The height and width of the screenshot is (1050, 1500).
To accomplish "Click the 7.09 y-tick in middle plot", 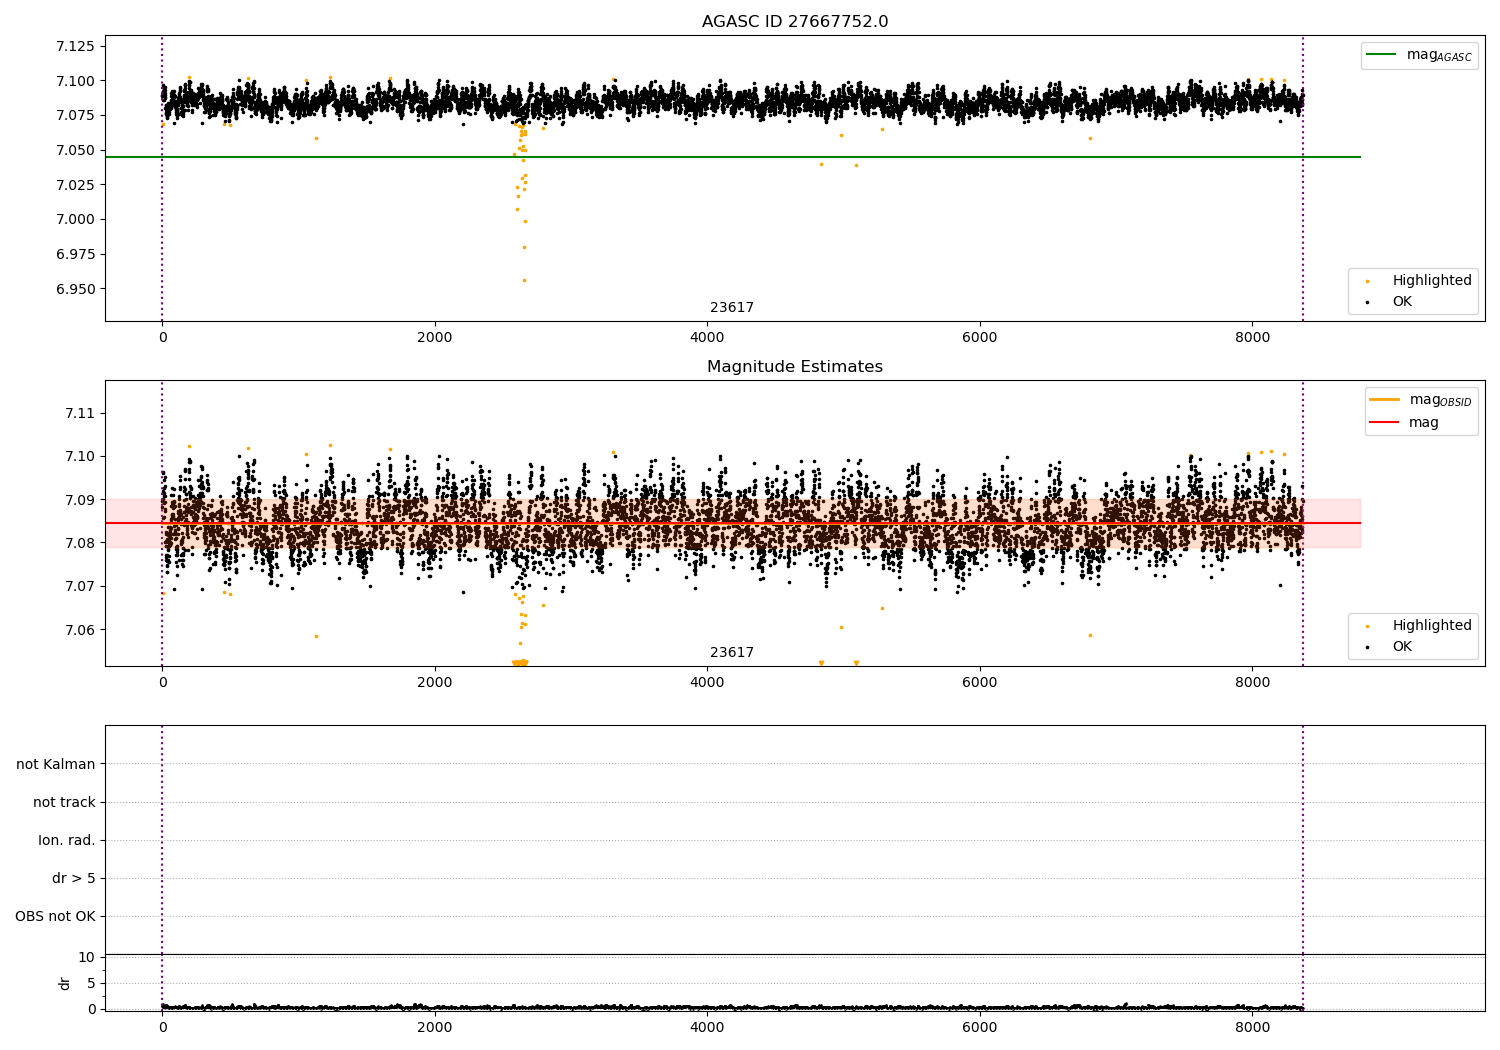I will tap(80, 500).
